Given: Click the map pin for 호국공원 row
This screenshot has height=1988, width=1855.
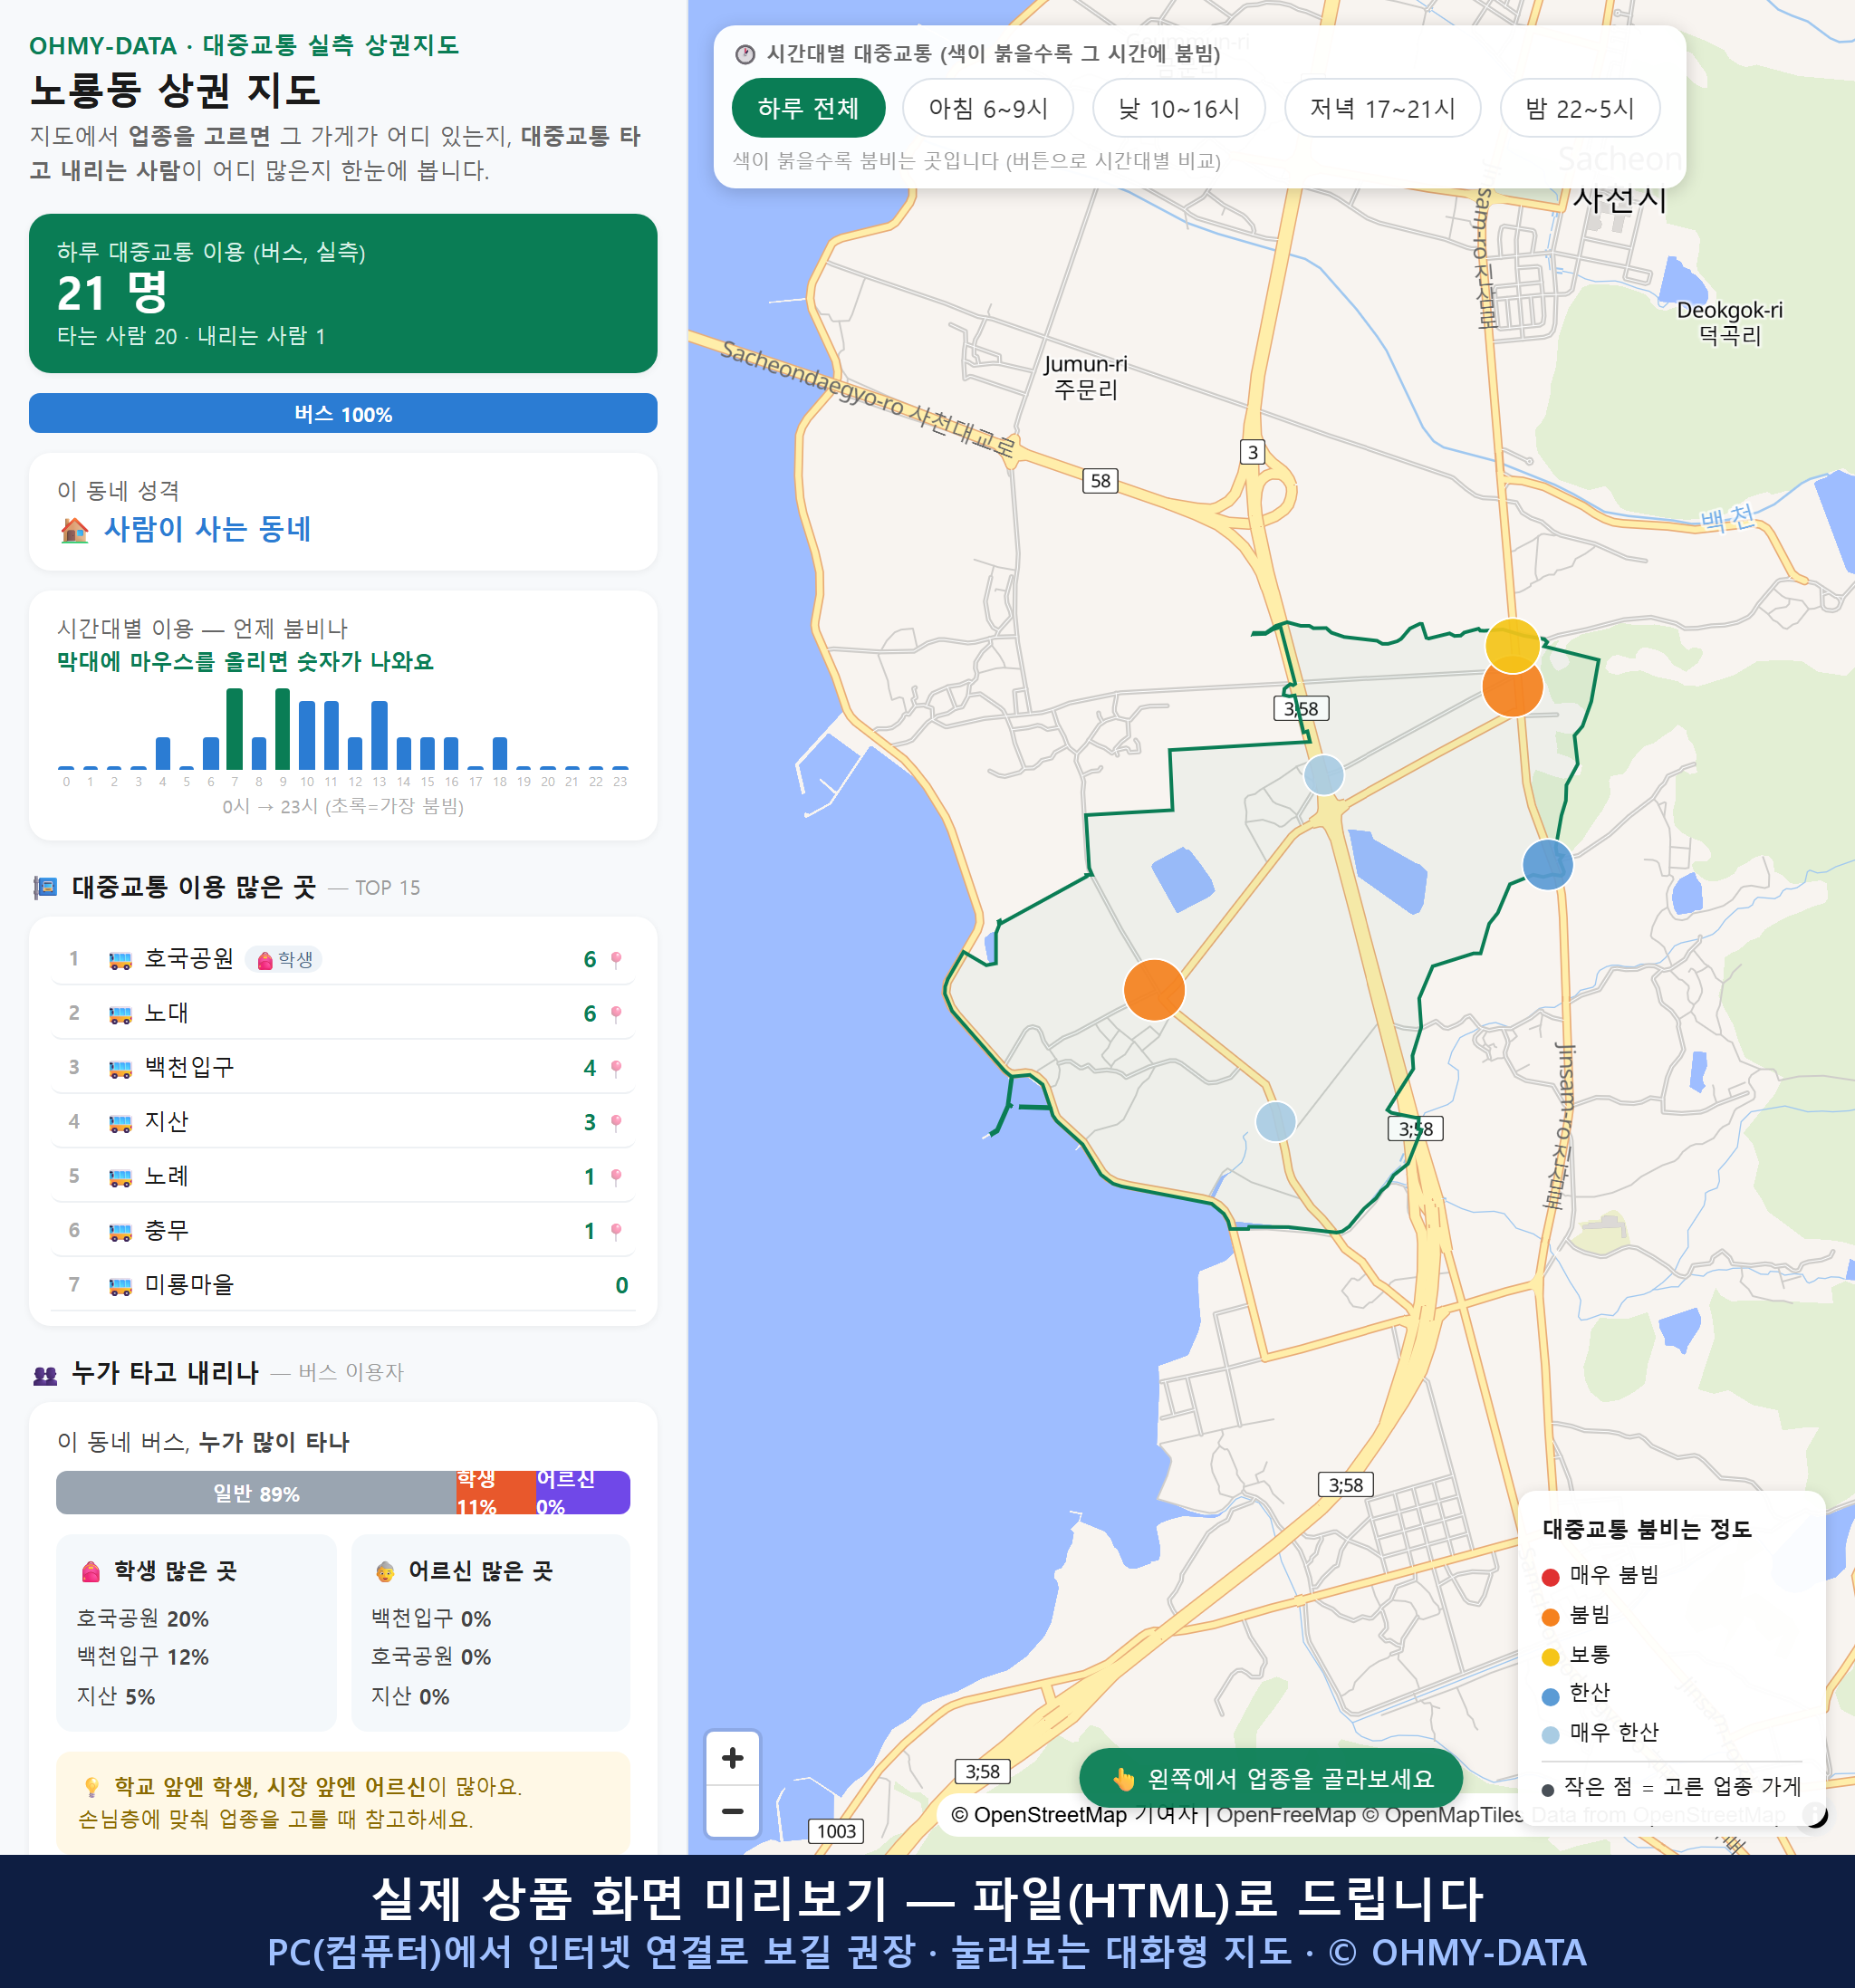Looking at the screenshot, I should click(616, 960).
